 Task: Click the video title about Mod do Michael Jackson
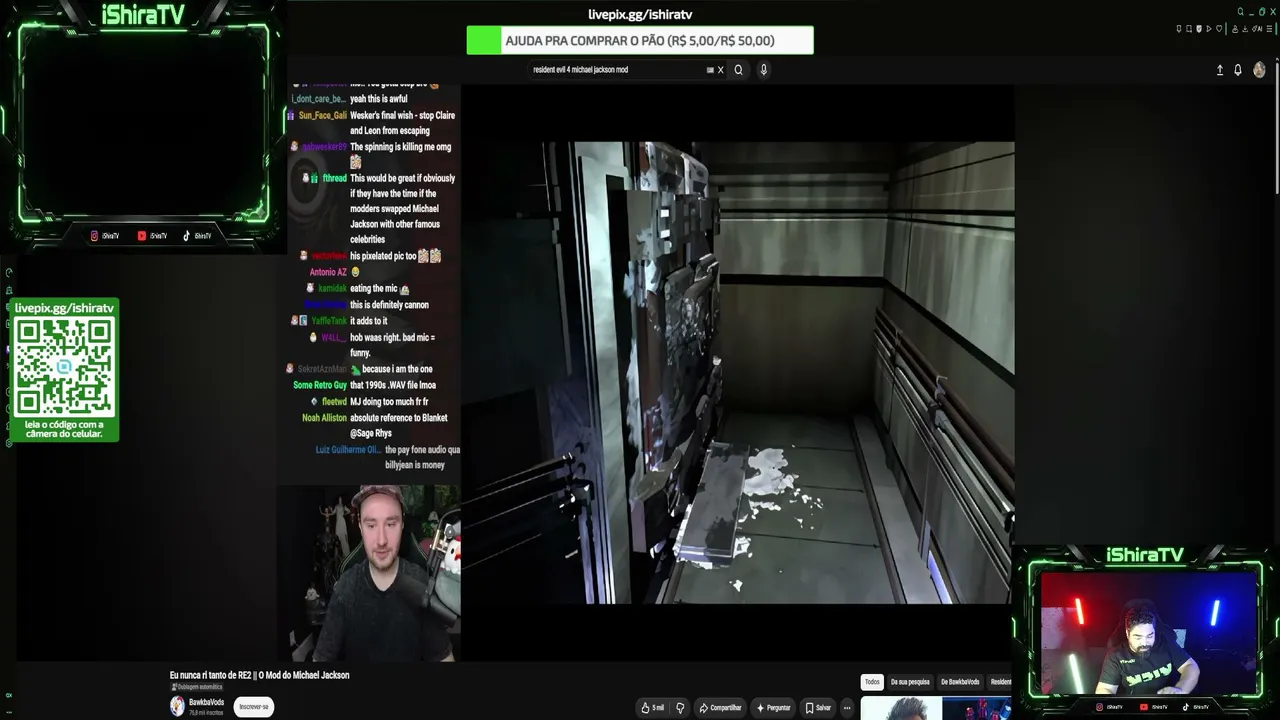point(259,675)
